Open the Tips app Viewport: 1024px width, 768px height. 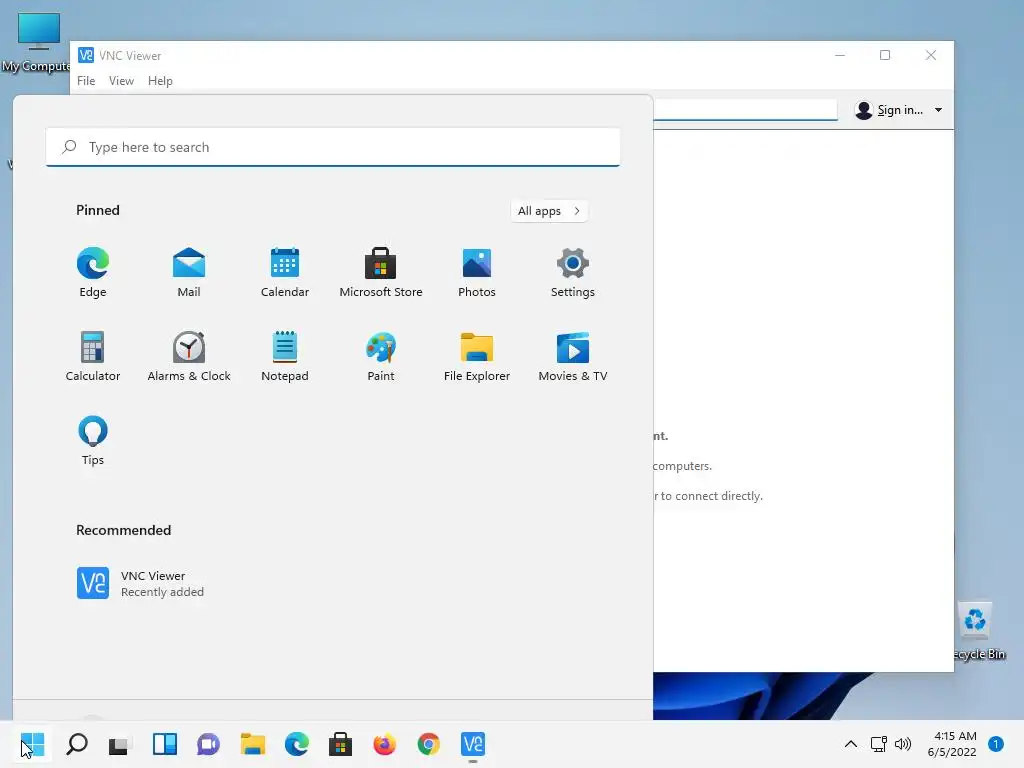pos(93,441)
